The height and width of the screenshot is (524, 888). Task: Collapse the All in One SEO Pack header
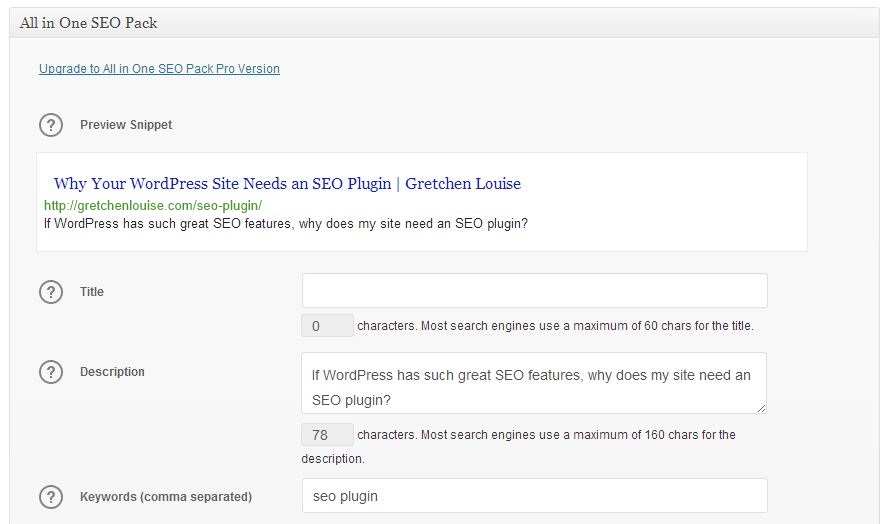click(x=444, y=23)
